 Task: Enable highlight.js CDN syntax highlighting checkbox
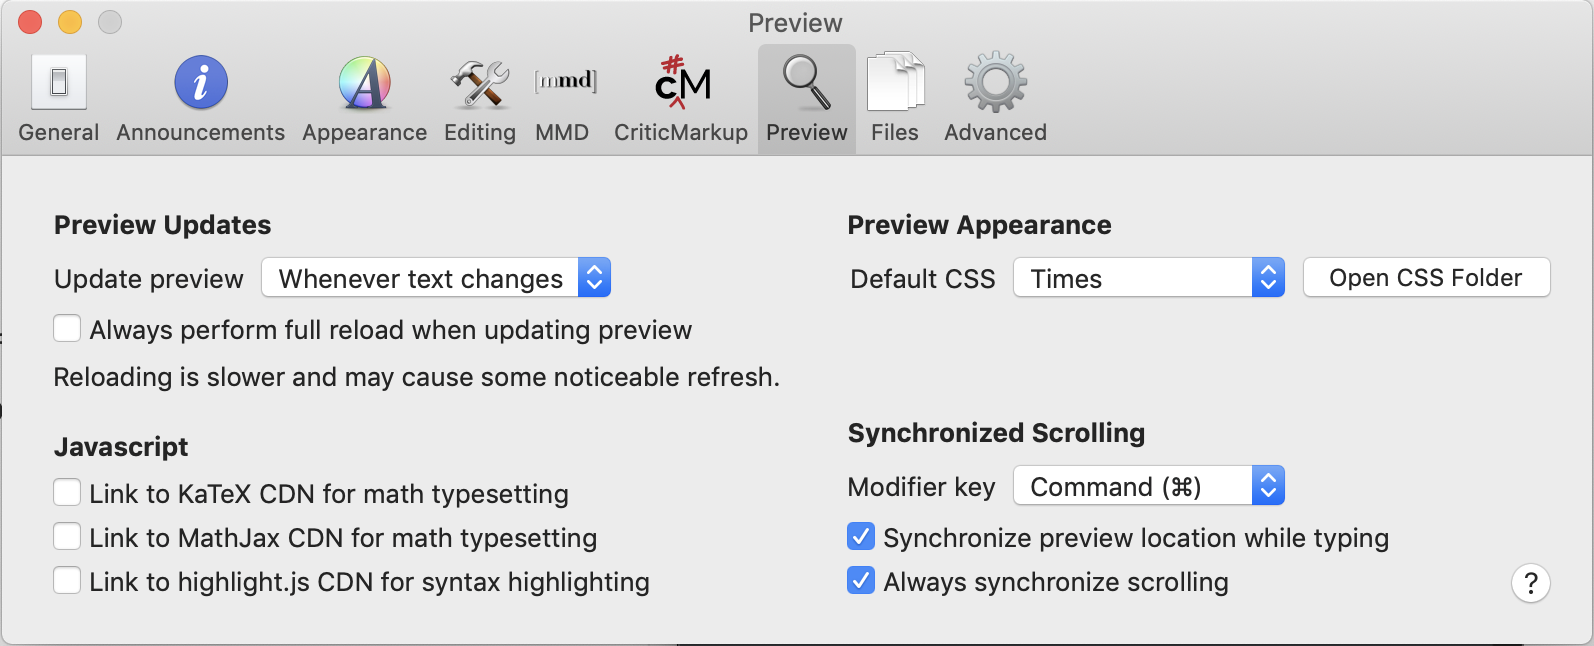pos(67,581)
